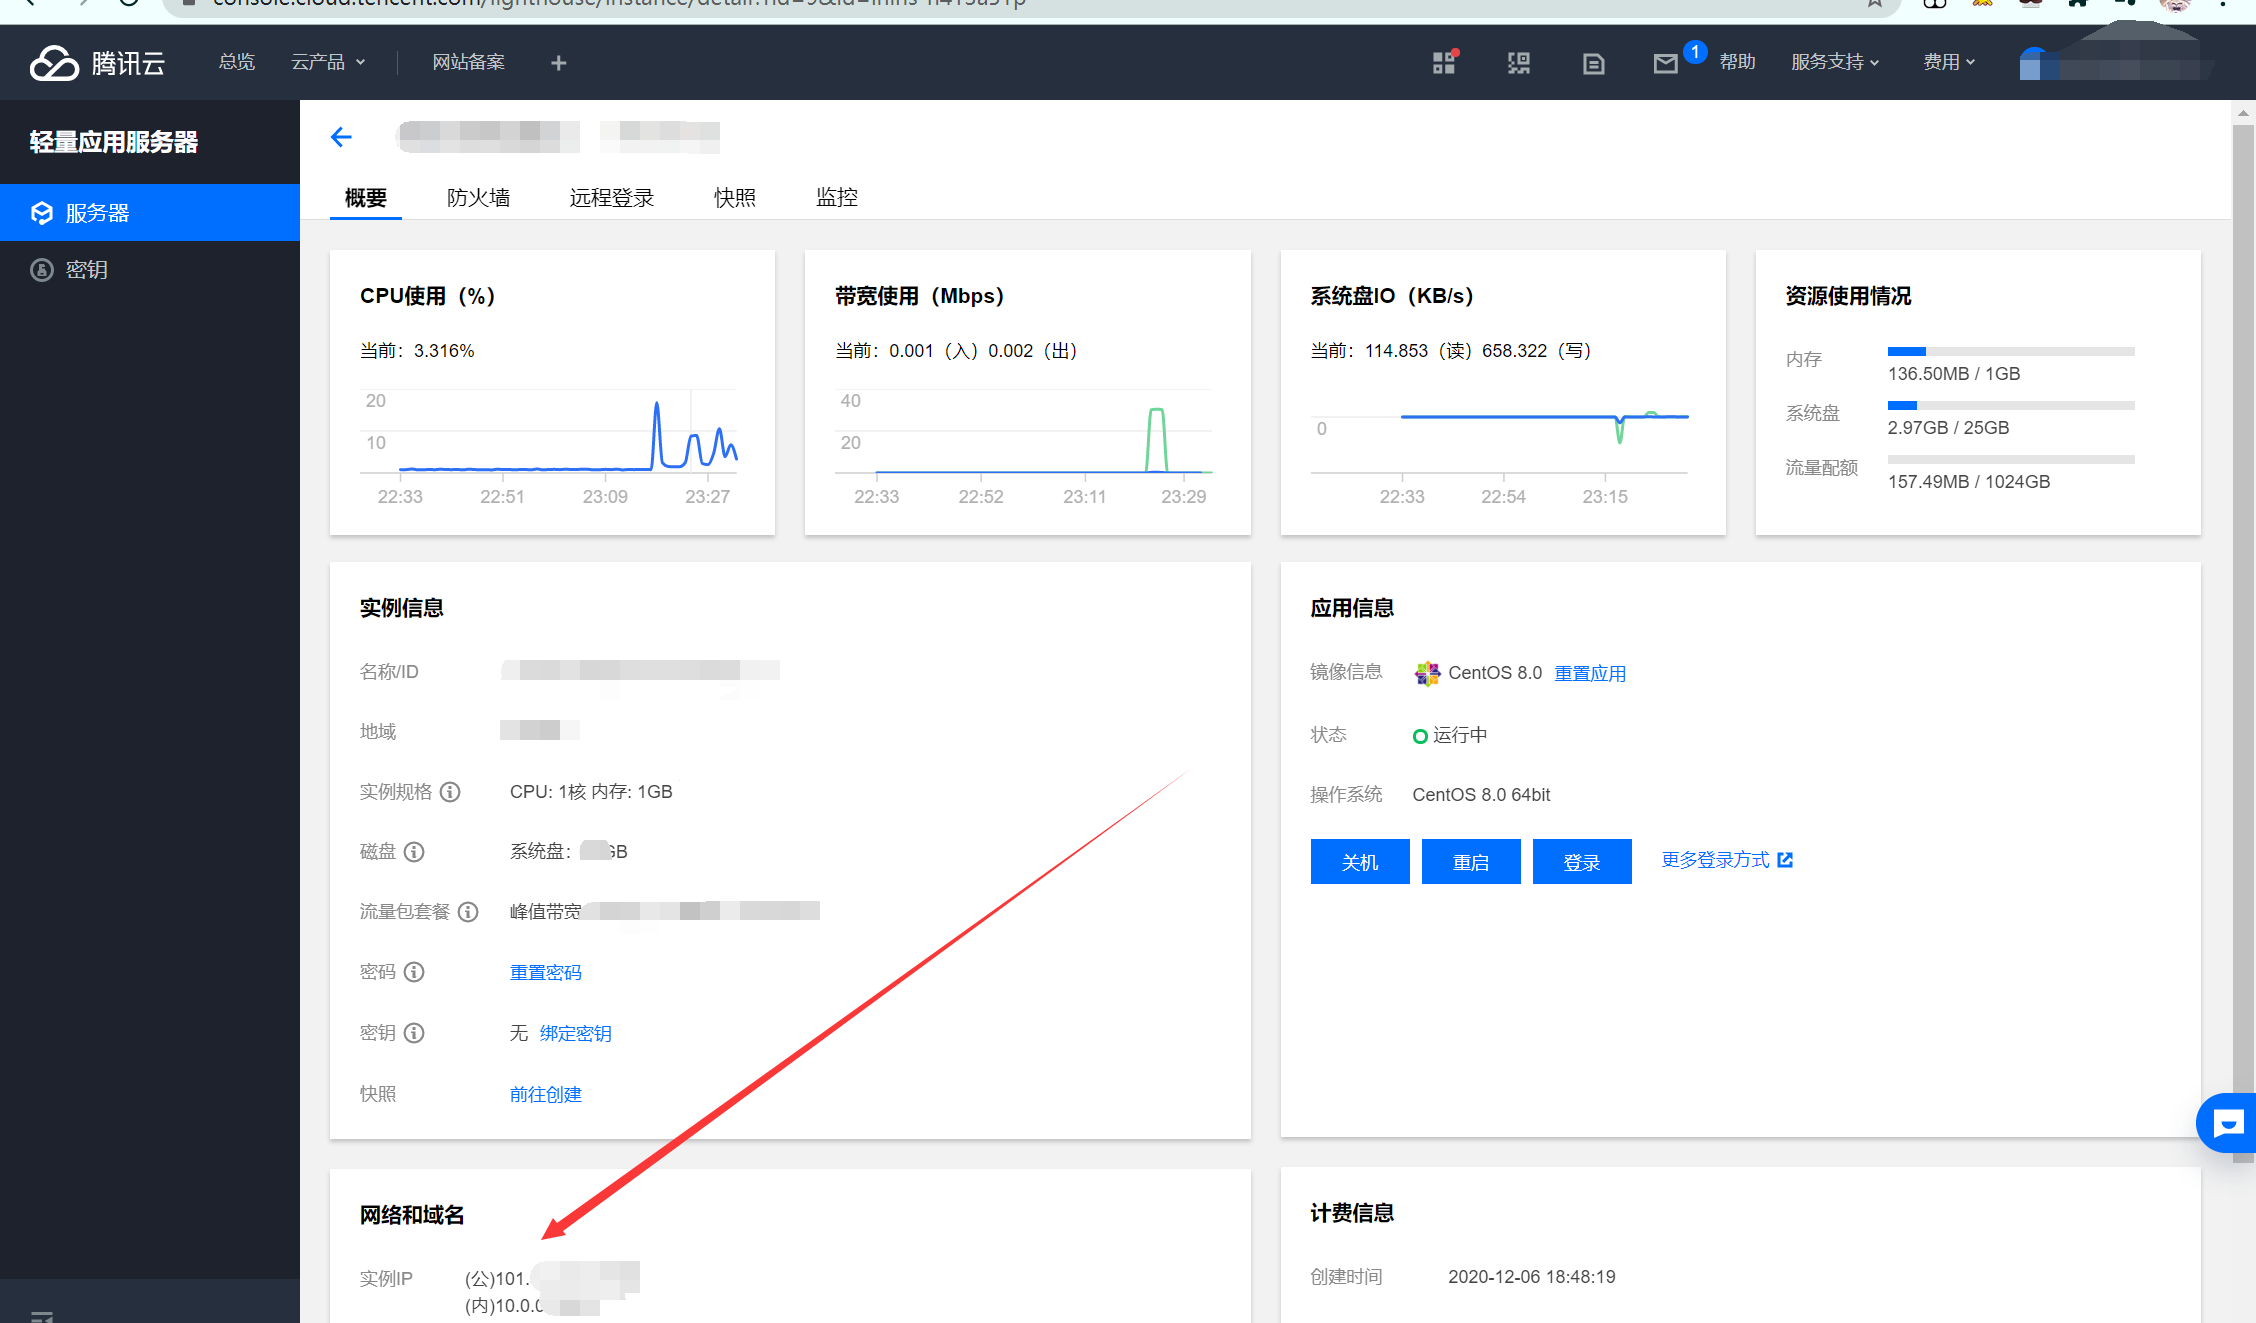Open the grid apps icon in top bar
The height and width of the screenshot is (1323, 2256).
1443,63
